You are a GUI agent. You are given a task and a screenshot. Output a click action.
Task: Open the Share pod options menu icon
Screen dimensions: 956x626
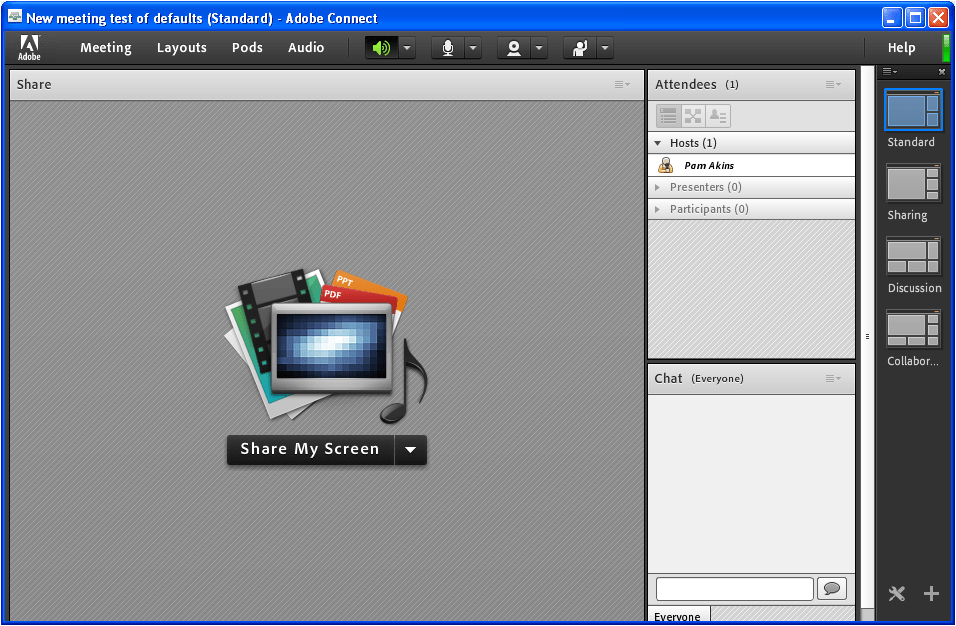(x=622, y=85)
